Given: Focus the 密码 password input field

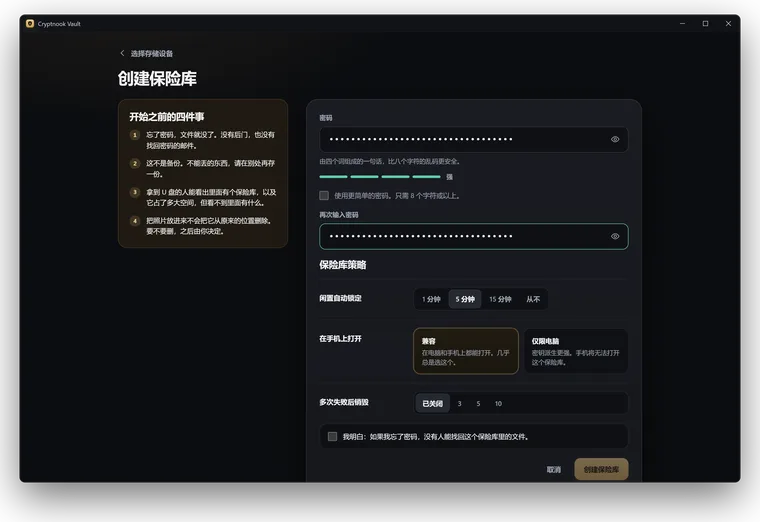Looking at the screenshot, I should coord(474,140).
